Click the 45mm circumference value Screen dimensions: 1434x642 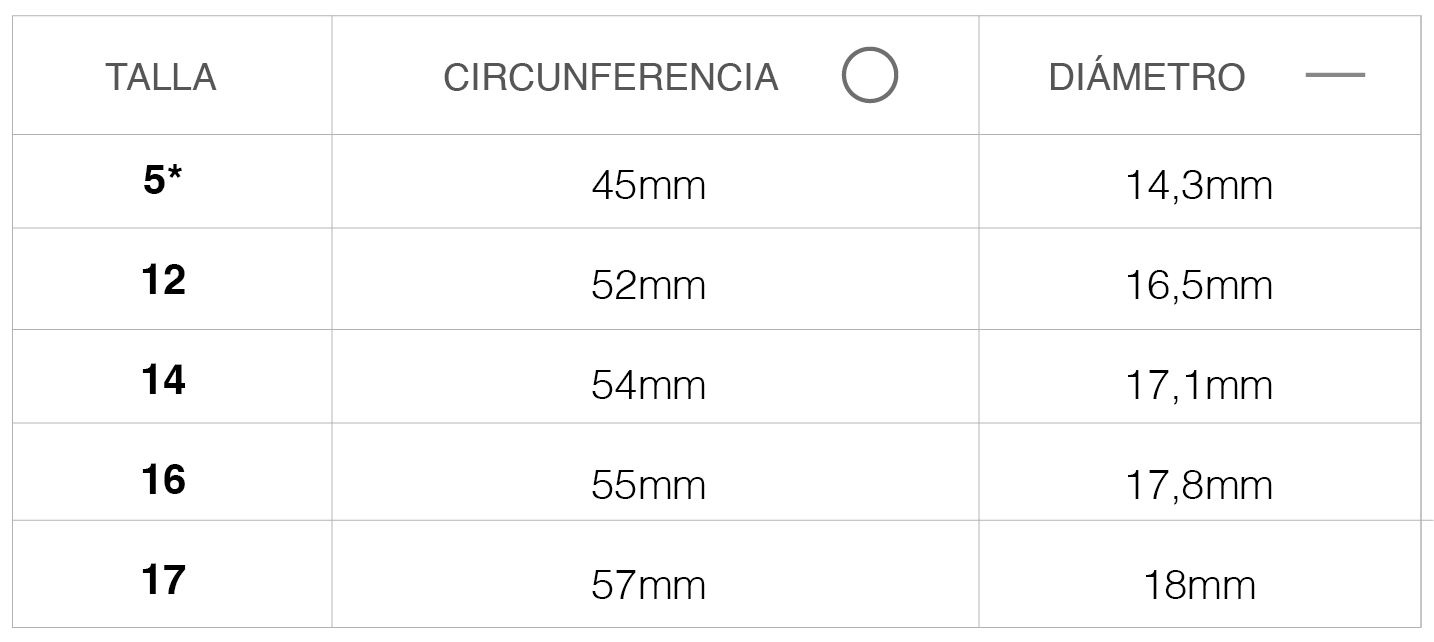(648, 186)
